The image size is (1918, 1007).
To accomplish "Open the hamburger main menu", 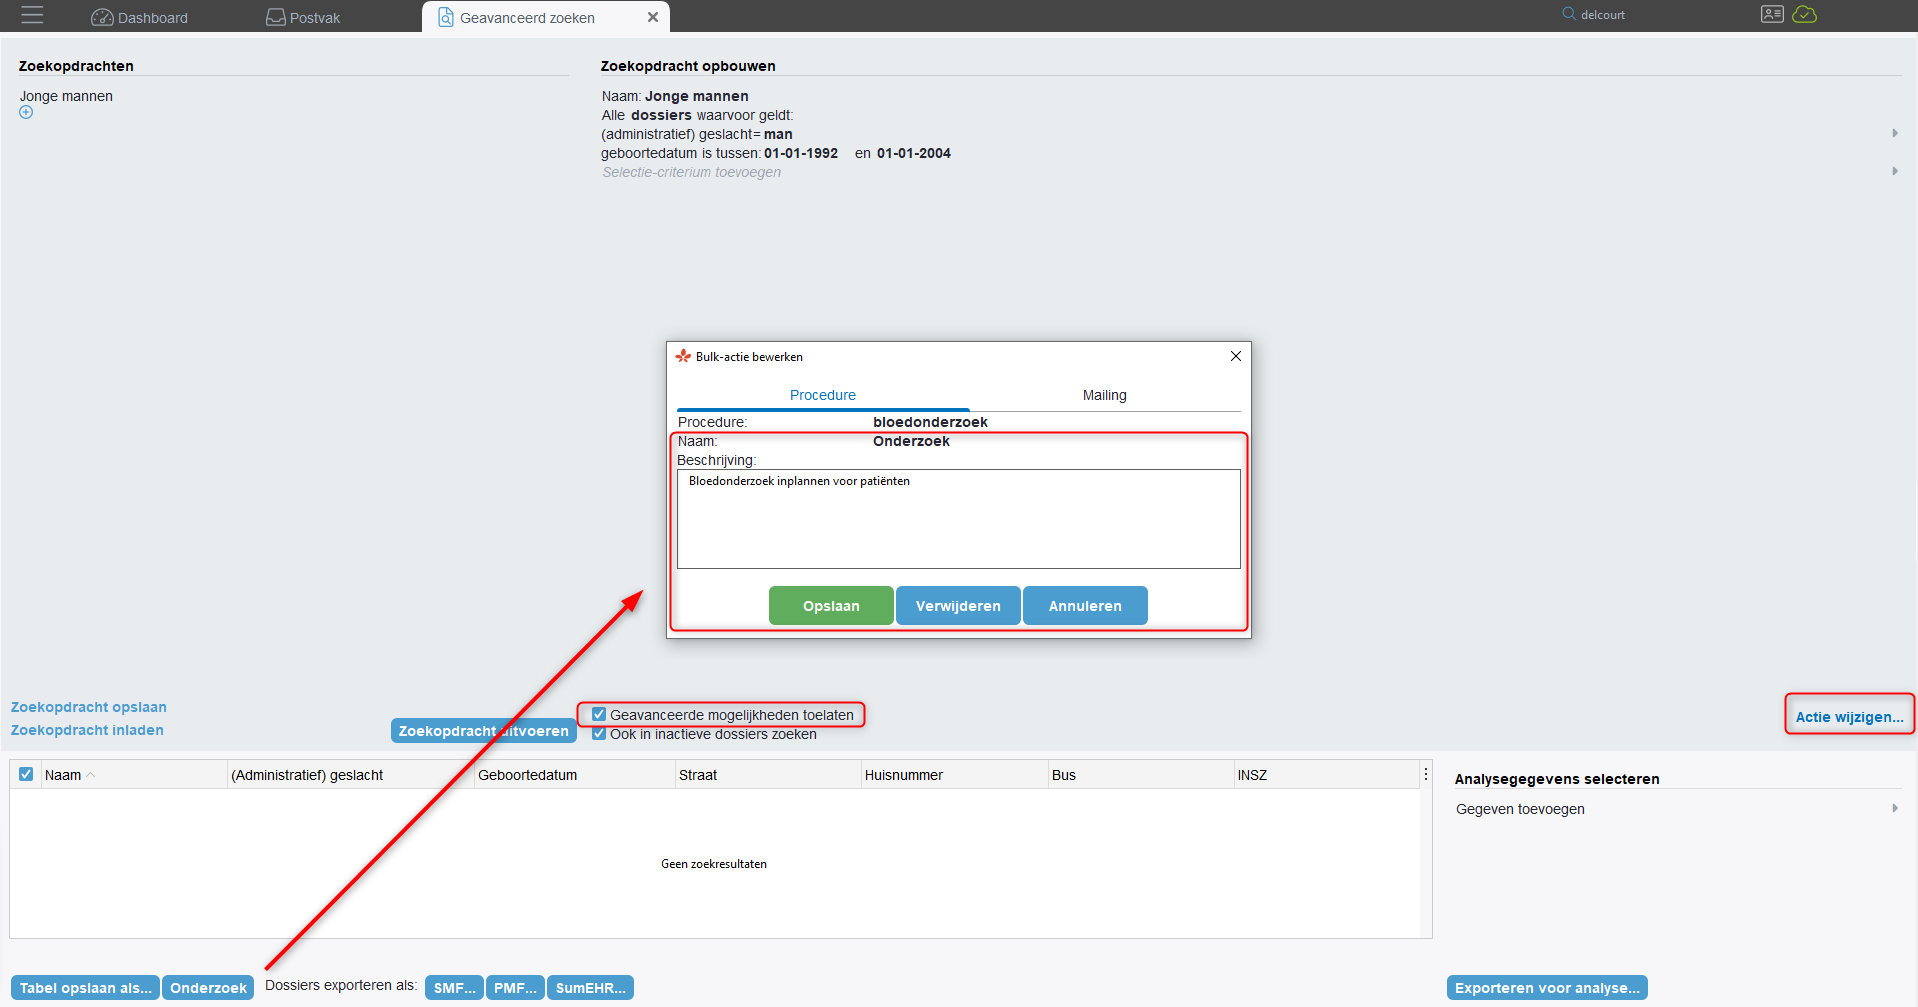I will coord(32,15).
